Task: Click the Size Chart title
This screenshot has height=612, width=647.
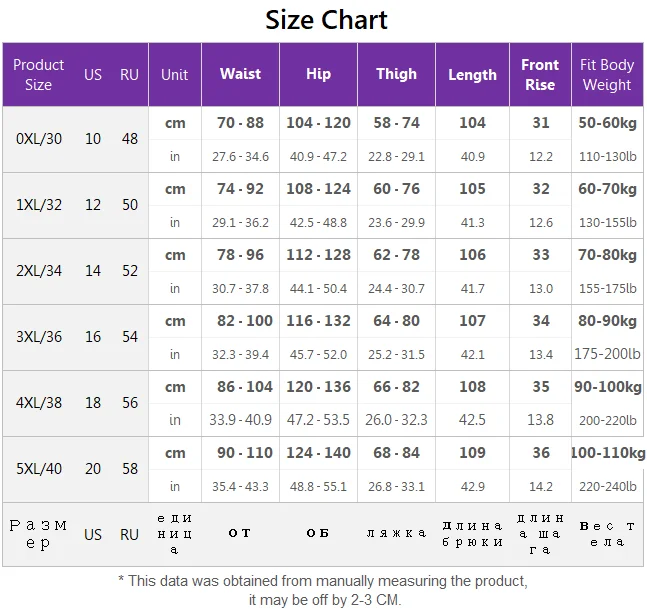Action: coord(326,19)
